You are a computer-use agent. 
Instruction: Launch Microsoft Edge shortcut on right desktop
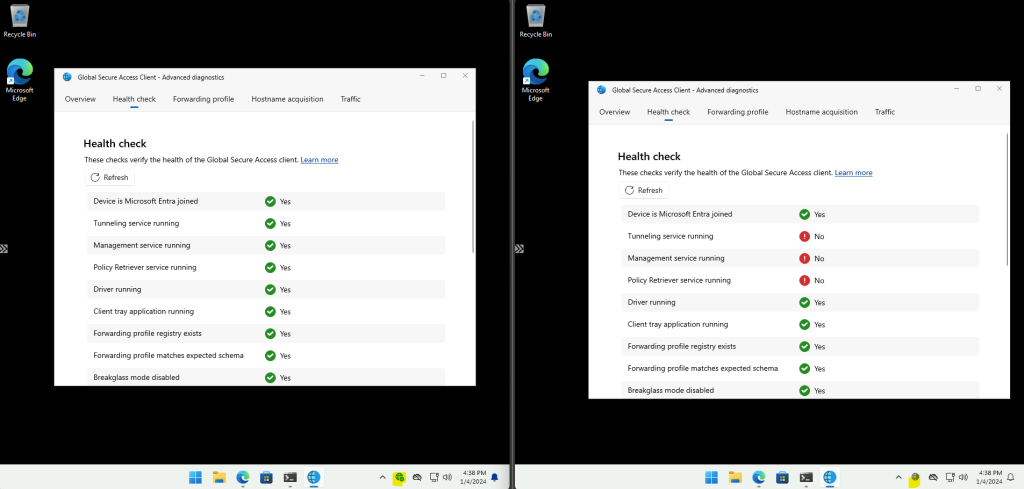coord(536,80)
